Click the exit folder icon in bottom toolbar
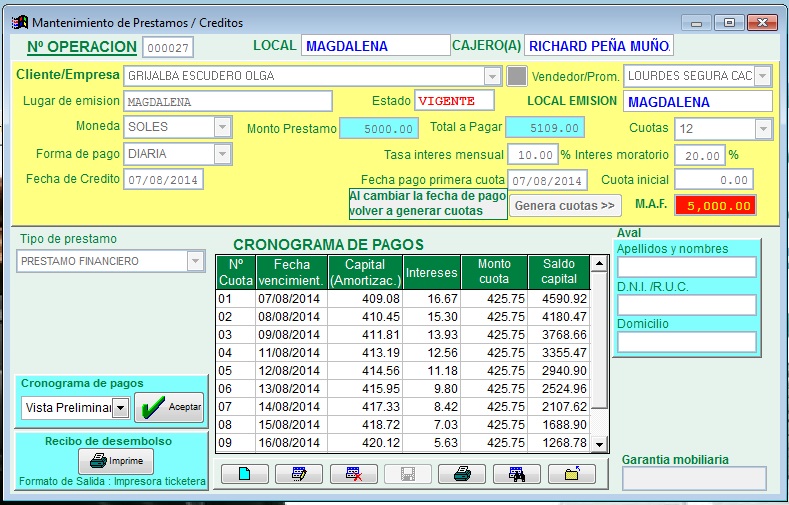The width and height of the screenshot is (789, 505). [571, 473]
